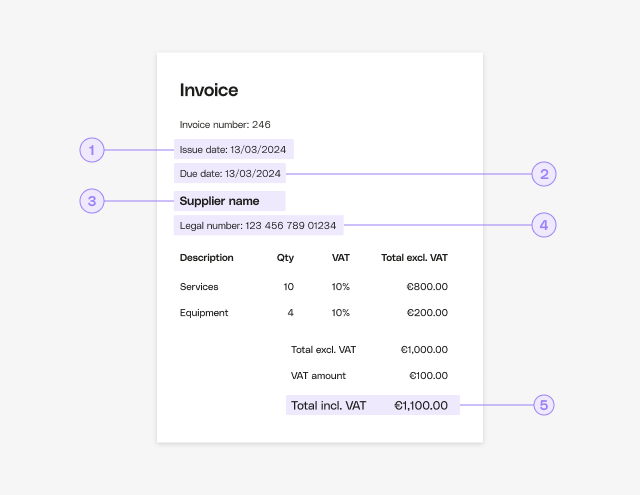Click the highlighted Issue date field
This screenshot has height=495, width=640.
point(233,150)
